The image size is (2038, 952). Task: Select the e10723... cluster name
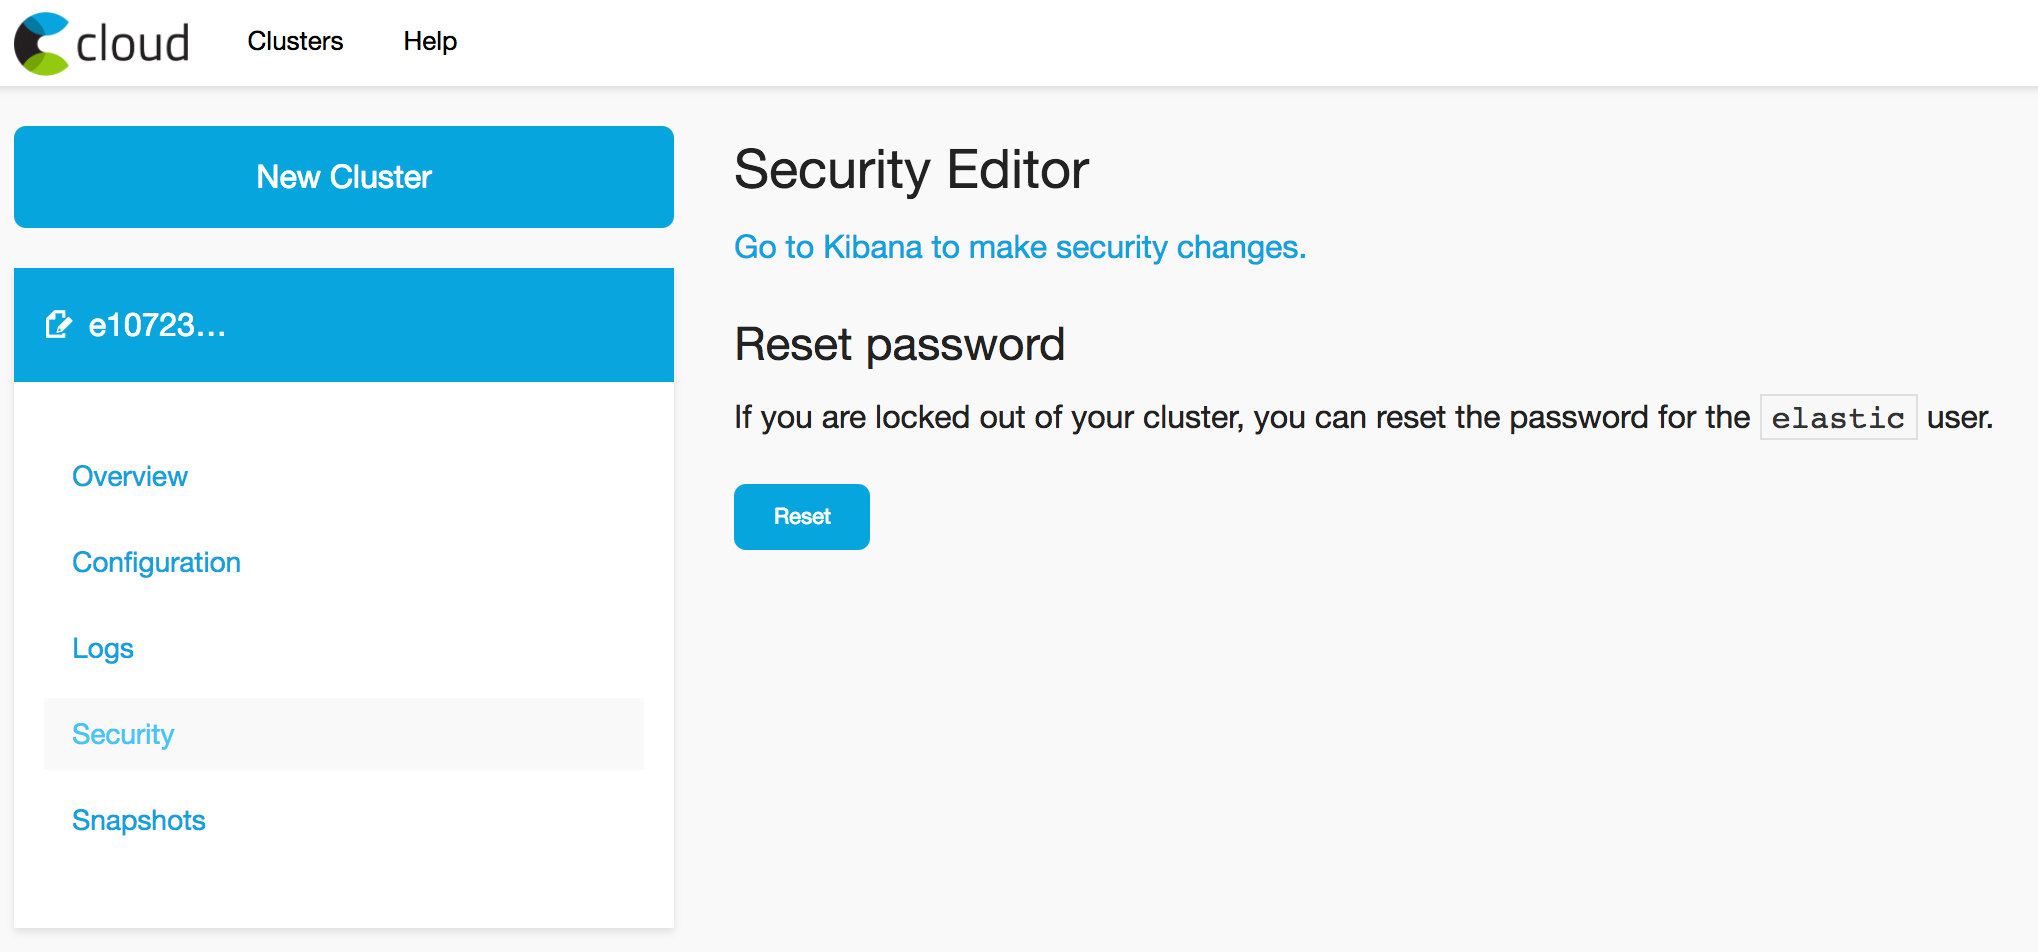pos(157,325)
